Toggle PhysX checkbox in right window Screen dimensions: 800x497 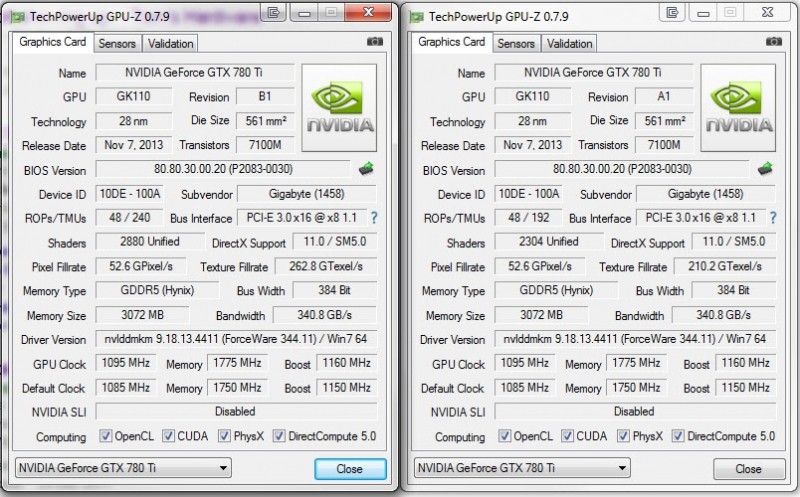(x=623, y=436)
